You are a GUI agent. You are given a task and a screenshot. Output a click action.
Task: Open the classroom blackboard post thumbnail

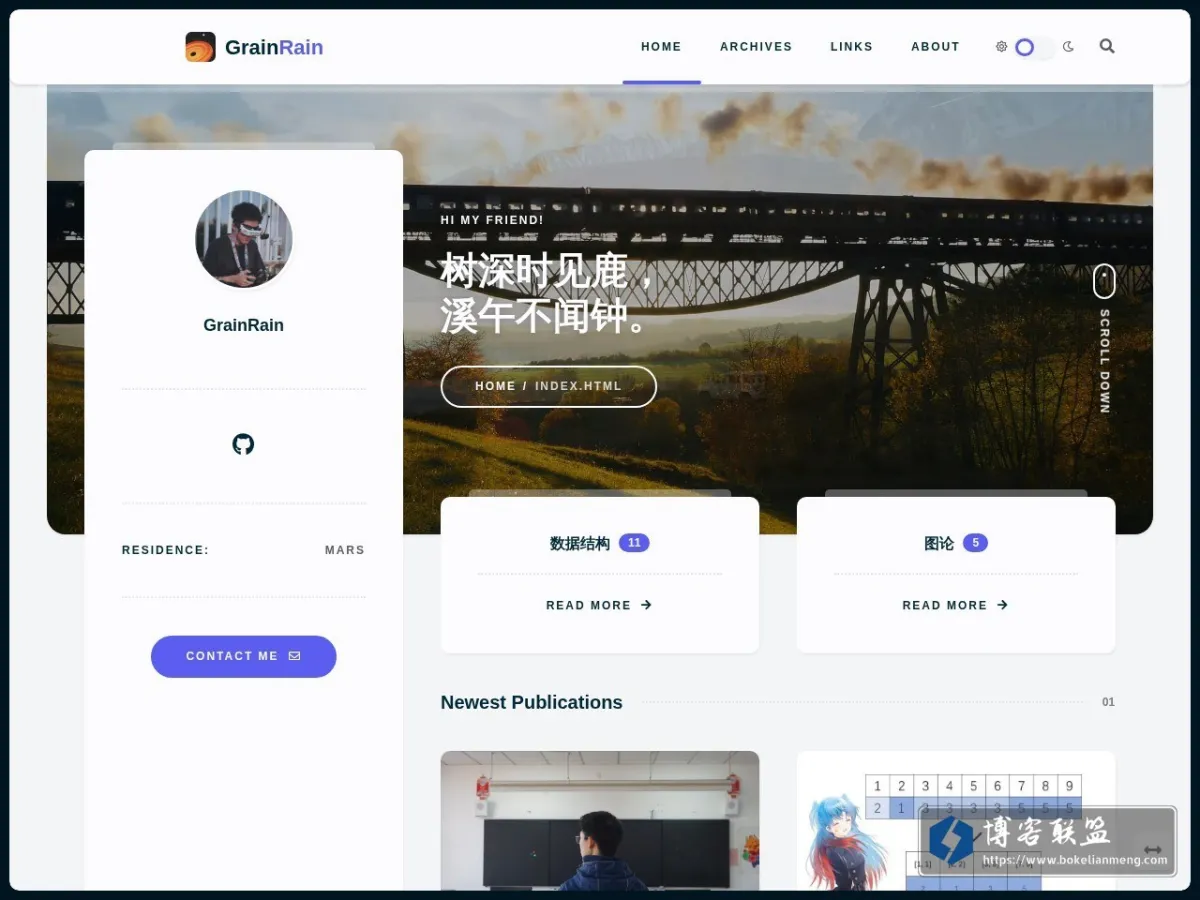(x=600, y=820)
